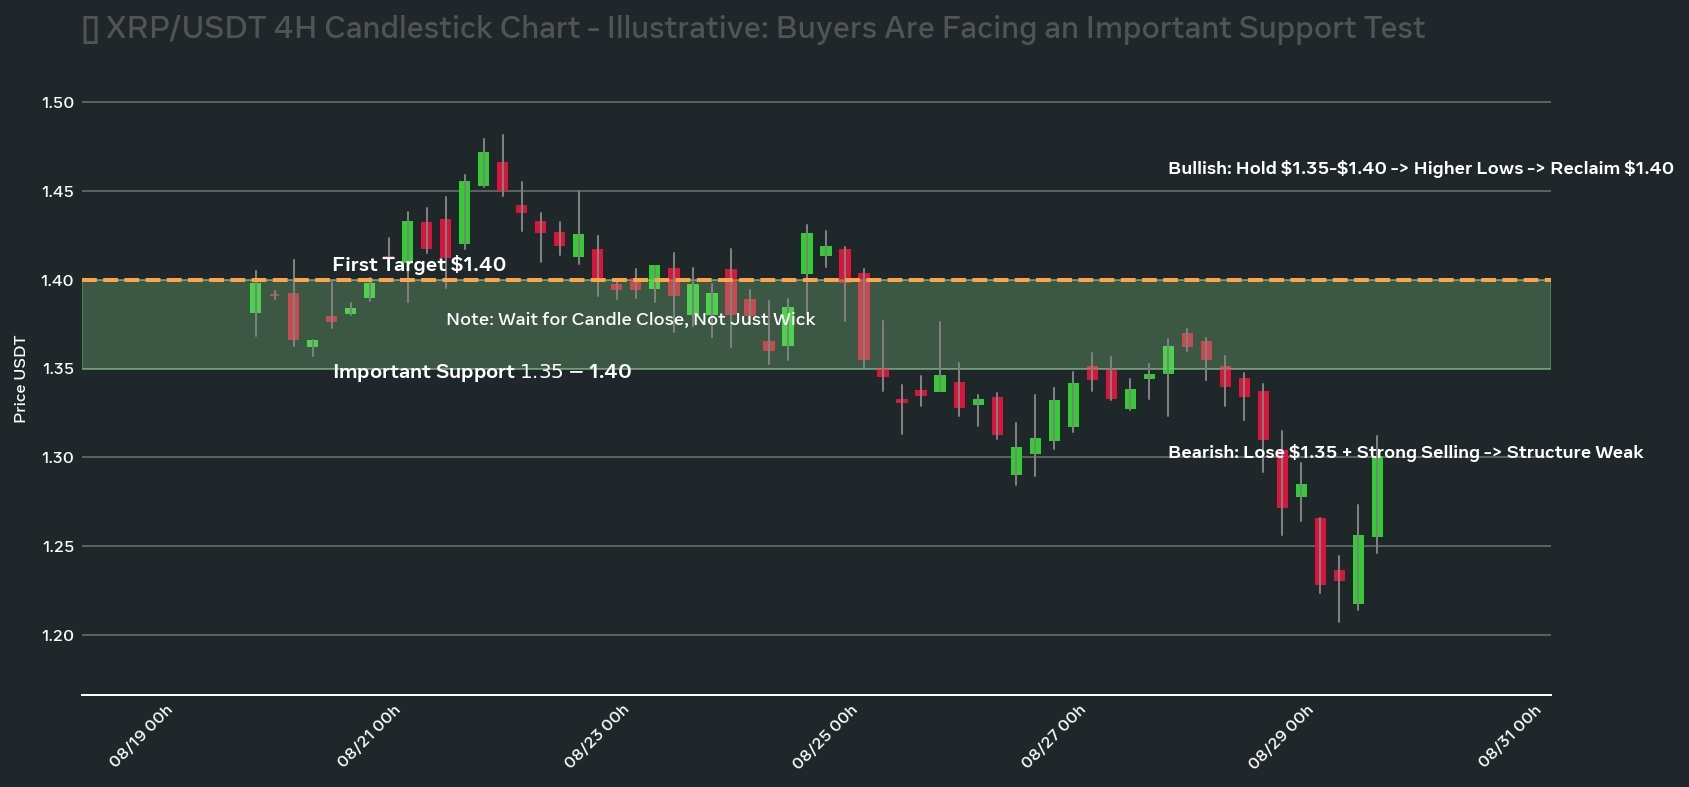This screenshot has height=787, width=1689.
Task: Click the 1.40 price axis tick
Action: point(58,280)
